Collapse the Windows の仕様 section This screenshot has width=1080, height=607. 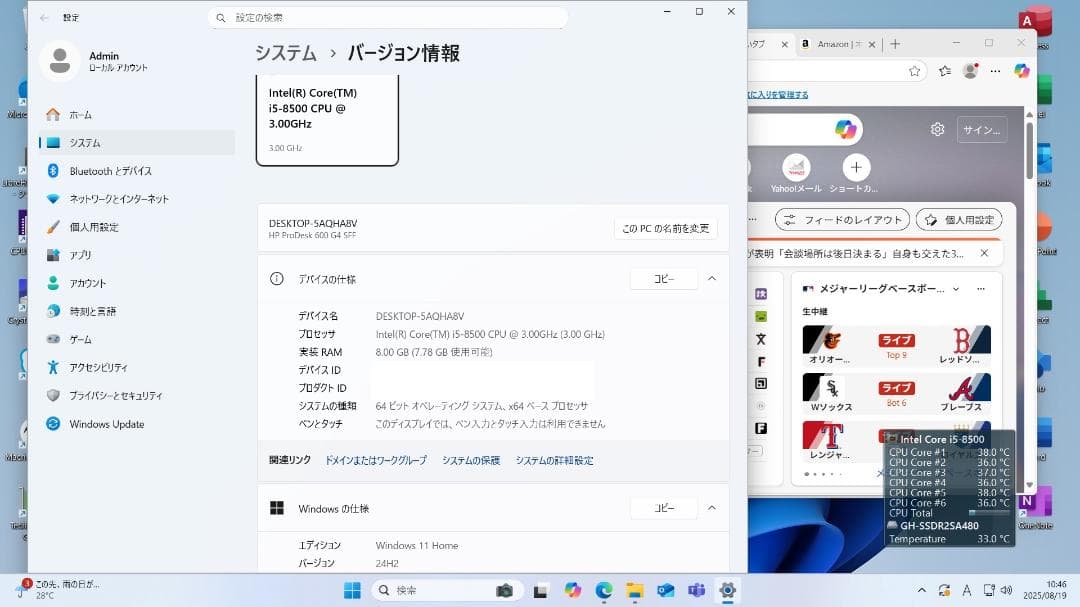(x=711, y=507)
